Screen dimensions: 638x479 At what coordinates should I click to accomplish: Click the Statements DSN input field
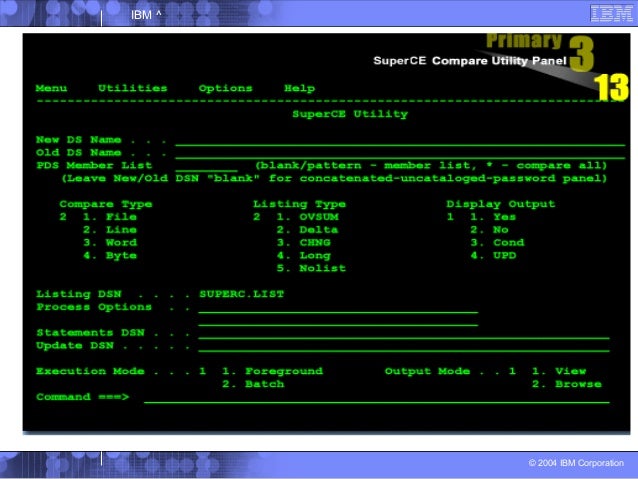(x=404, y=334)
